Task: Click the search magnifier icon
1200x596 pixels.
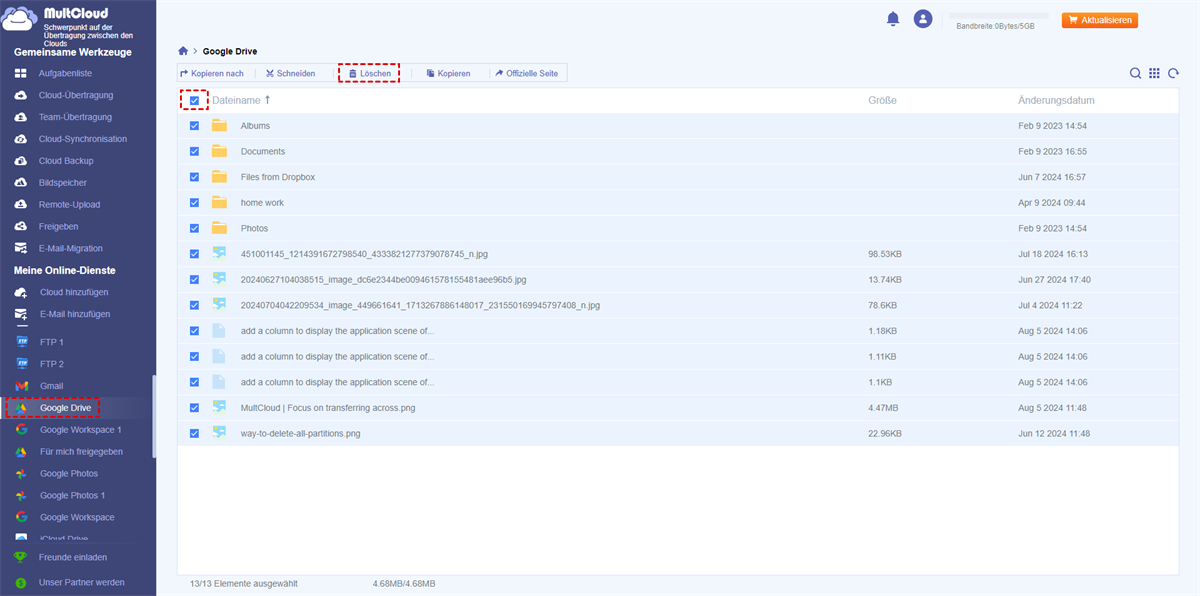Action: point(1135,73)
